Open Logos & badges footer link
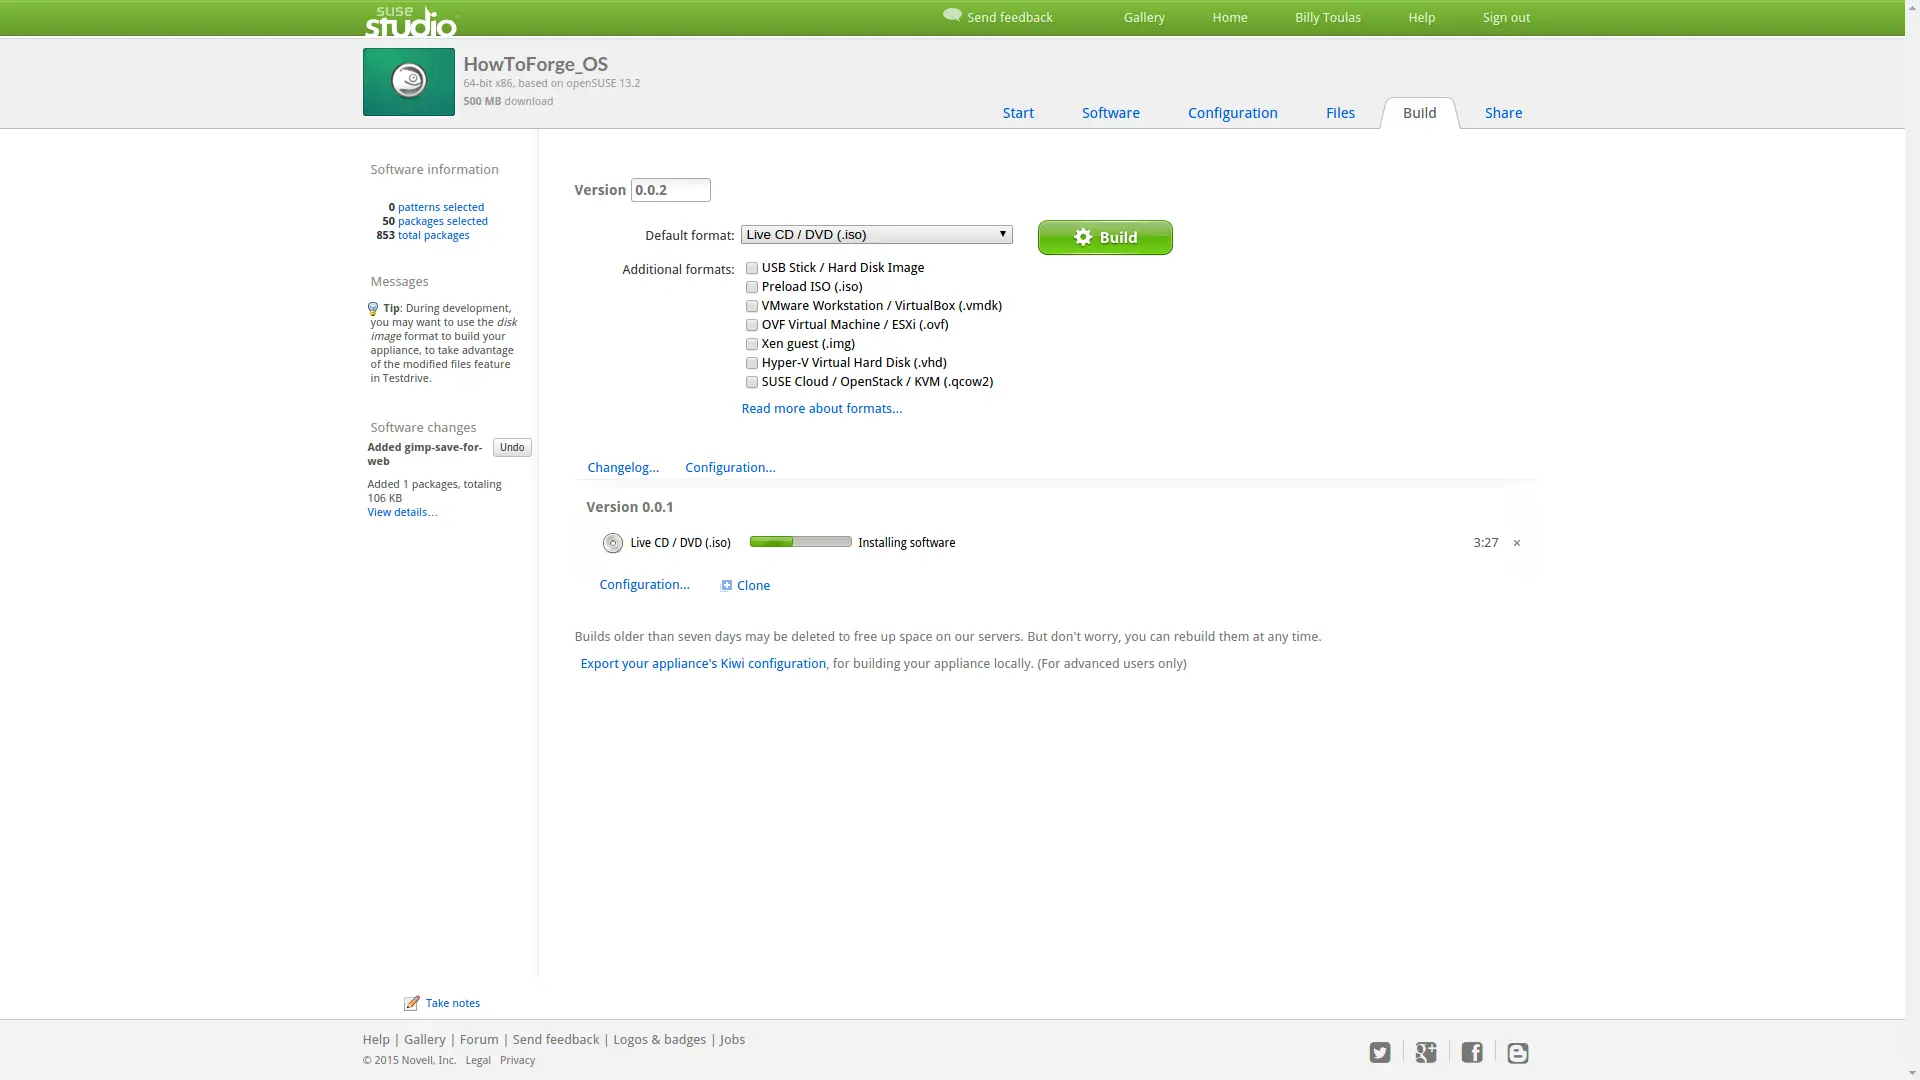The width and height of the screenshot is (1920, 1080). tap(660, 1040)
